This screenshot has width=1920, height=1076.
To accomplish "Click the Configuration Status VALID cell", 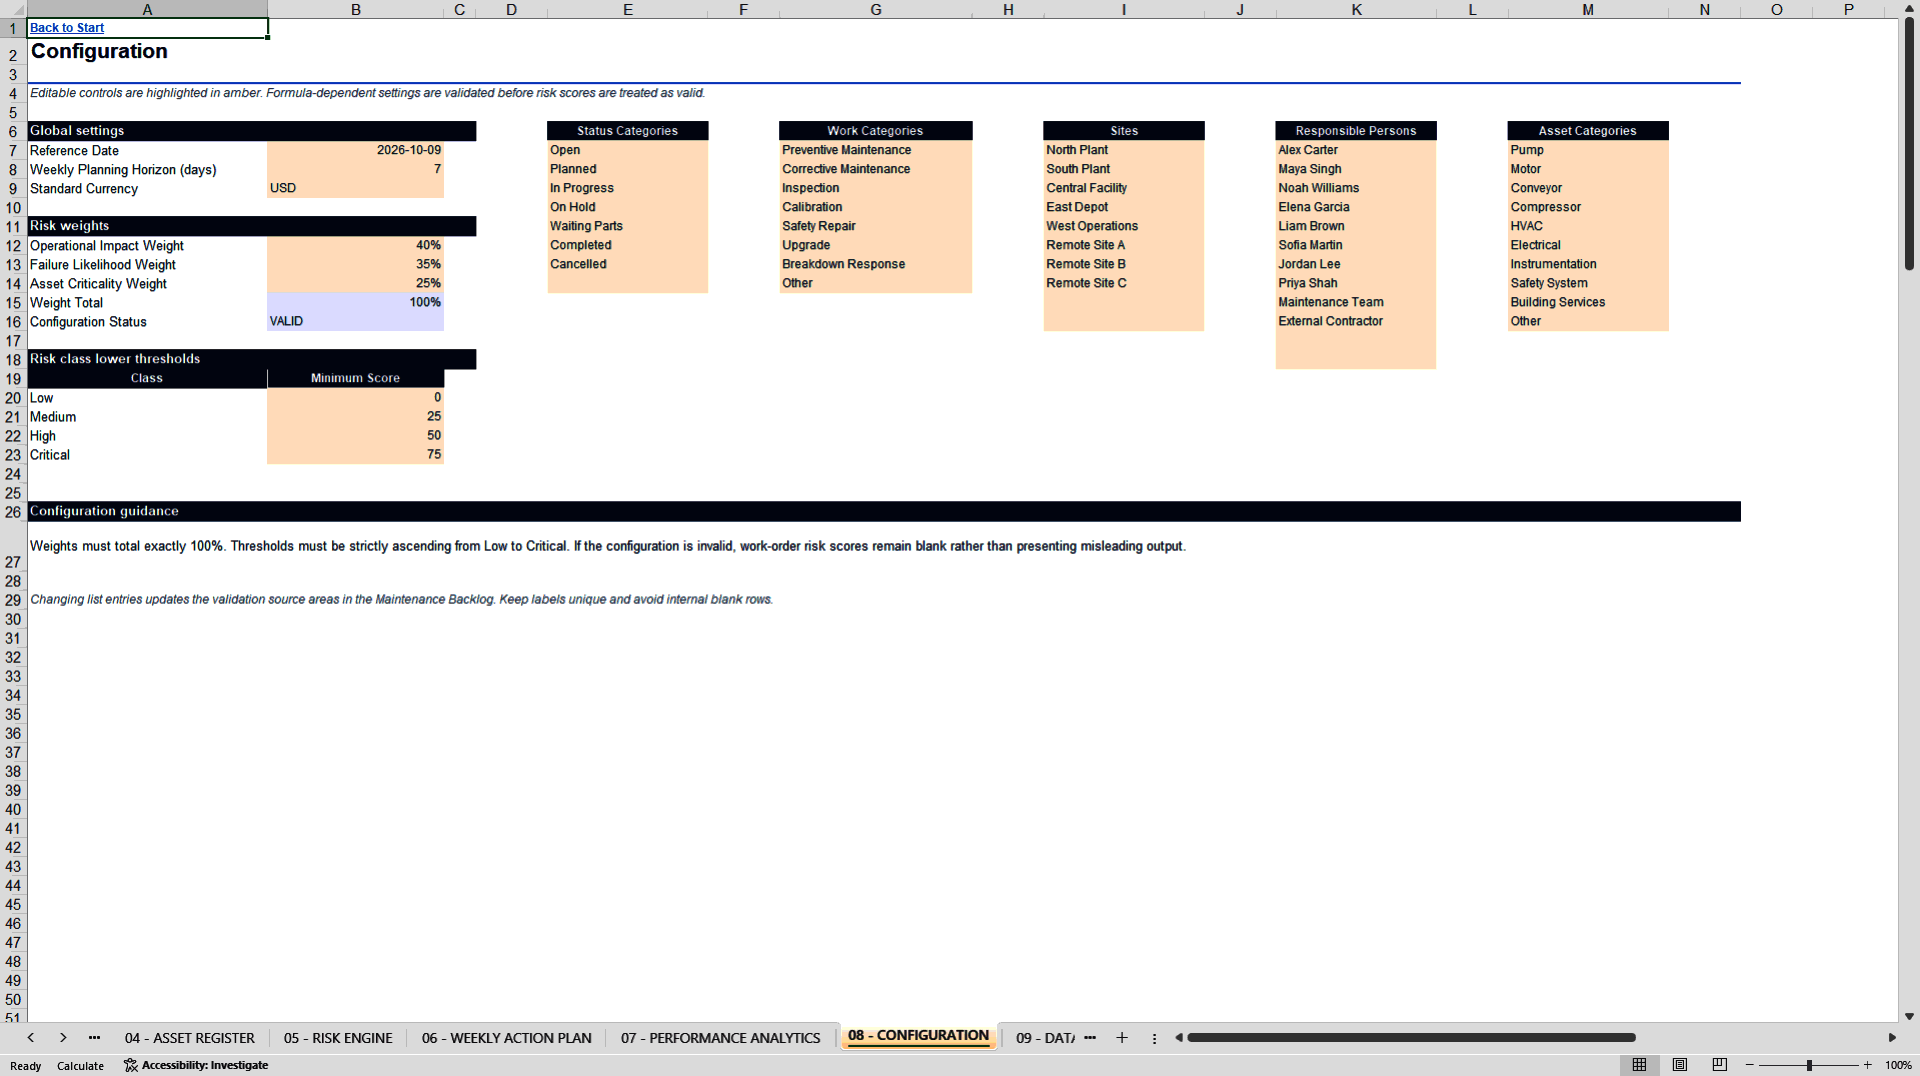I will click(355, 321).
